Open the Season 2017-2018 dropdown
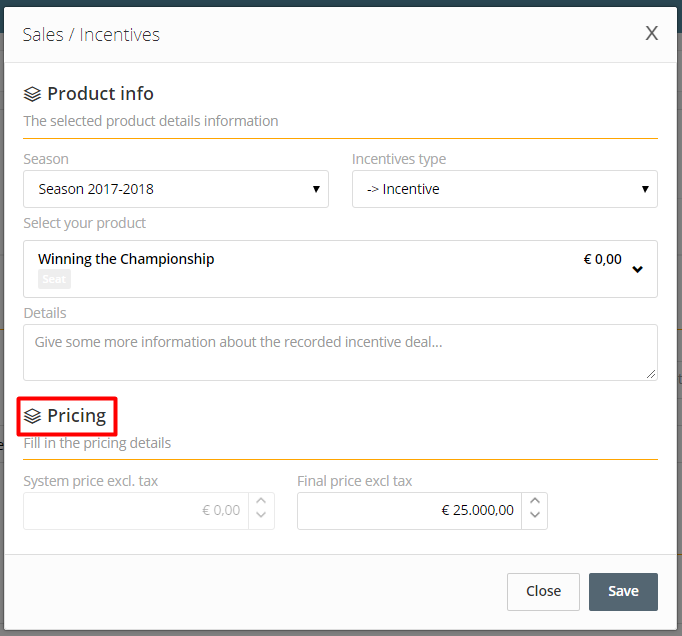 [176, 189]
